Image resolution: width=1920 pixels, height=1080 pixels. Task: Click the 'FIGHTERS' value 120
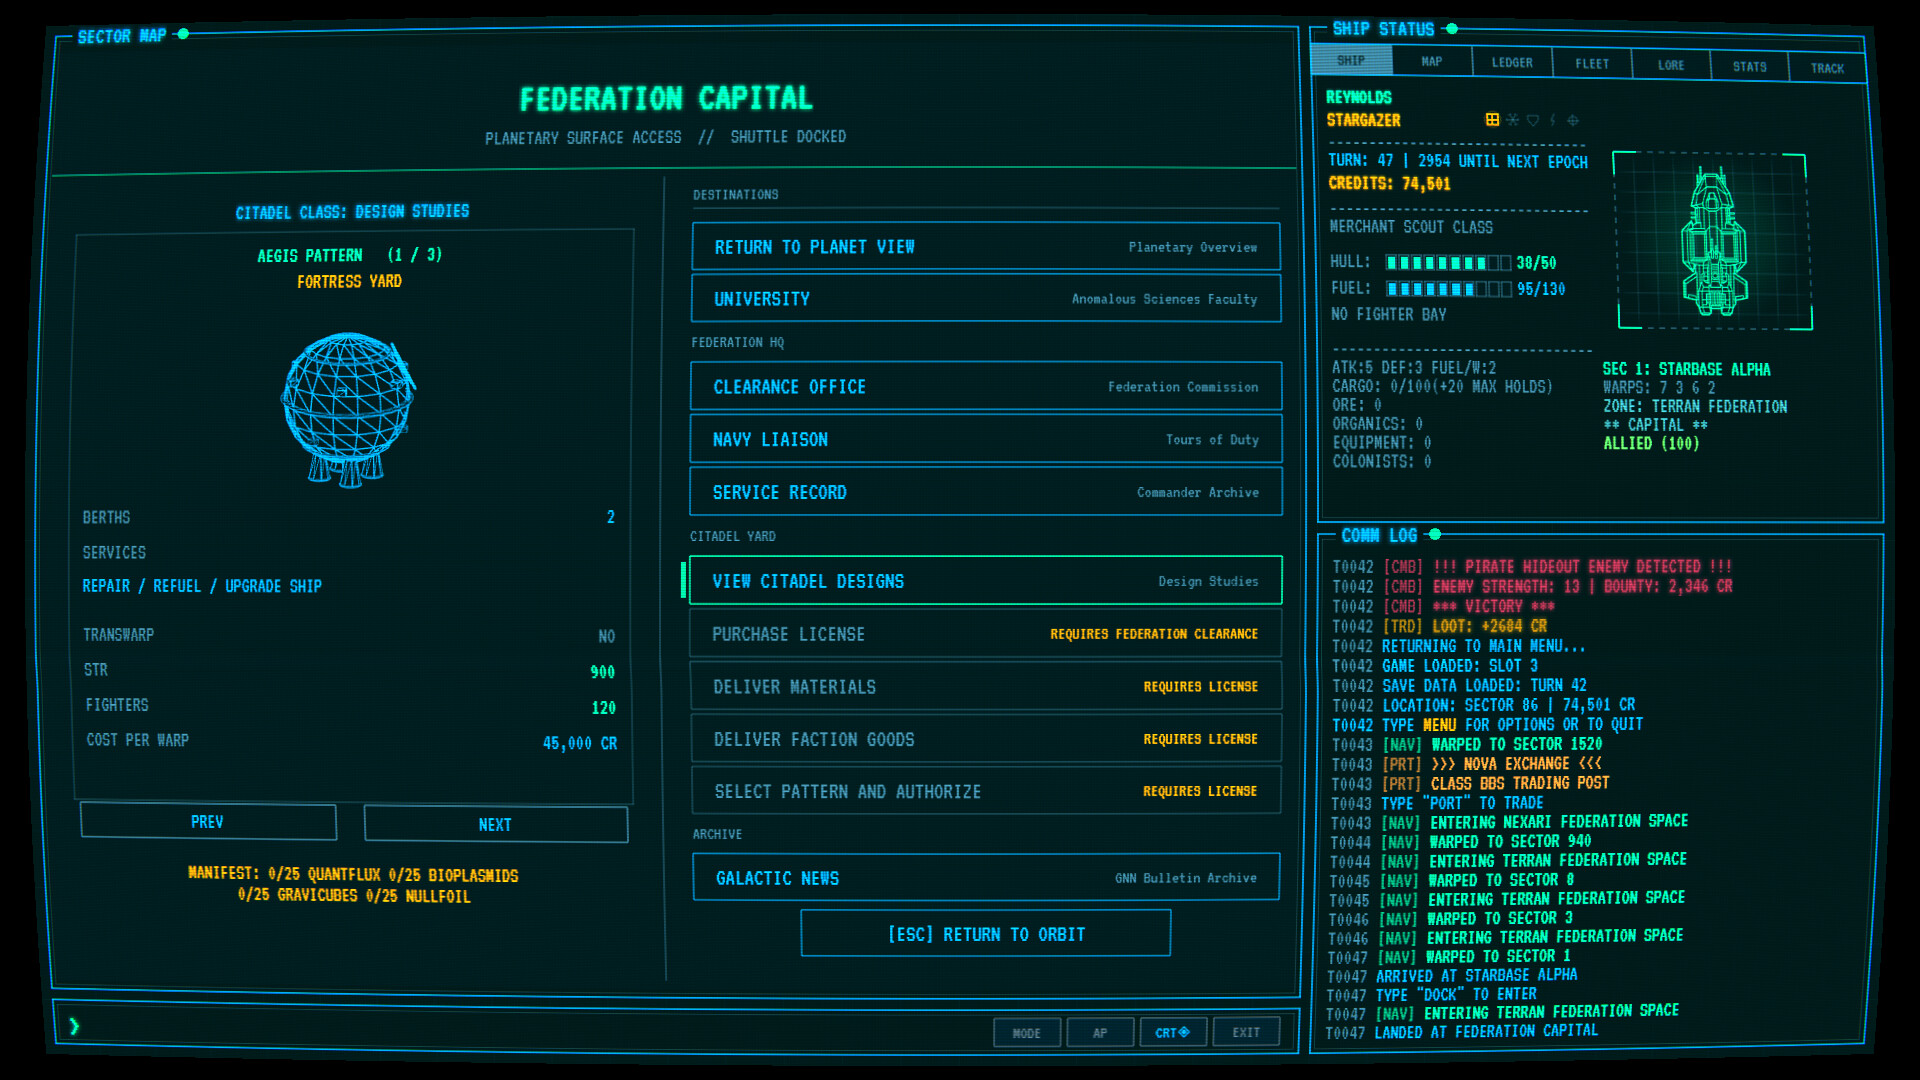(x=603, y=708)
